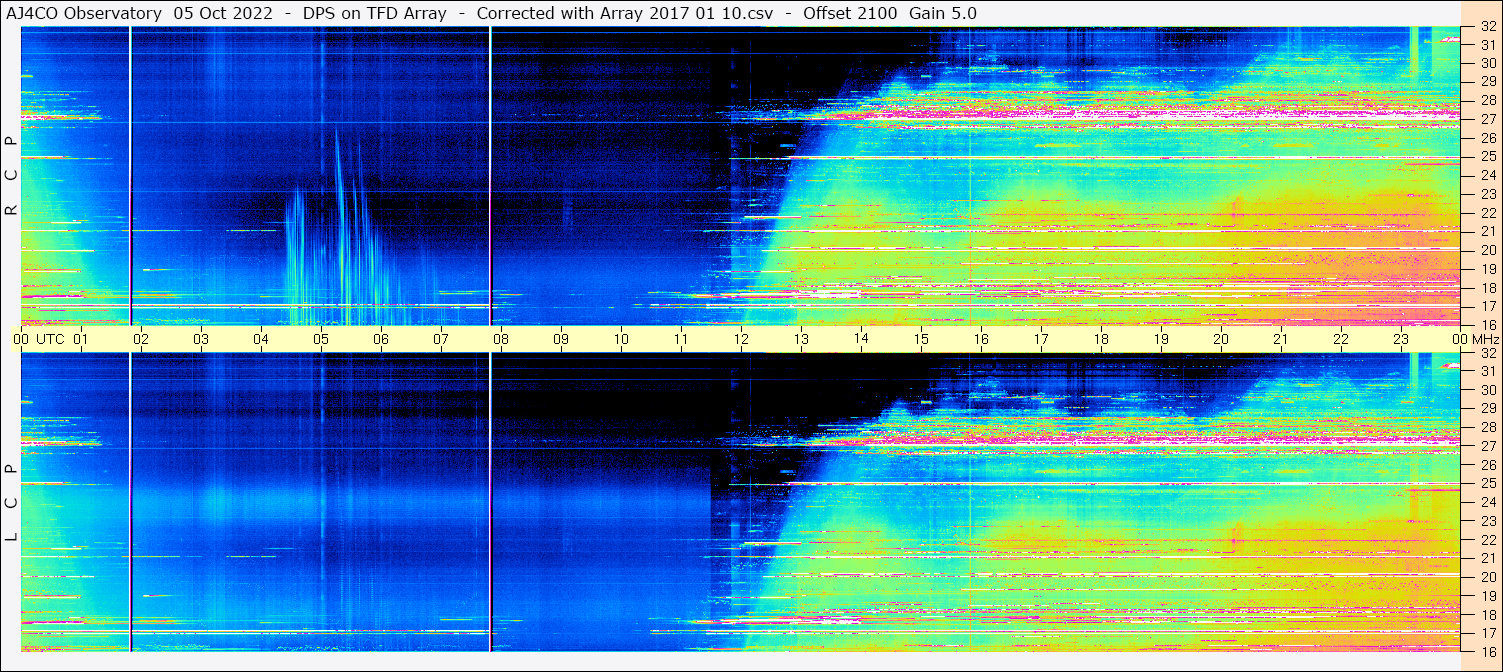This screenshot has width=1503, height=672.
Task: Click the RCP label beside the upper spectrogram
Action: [x=11, y=176]
